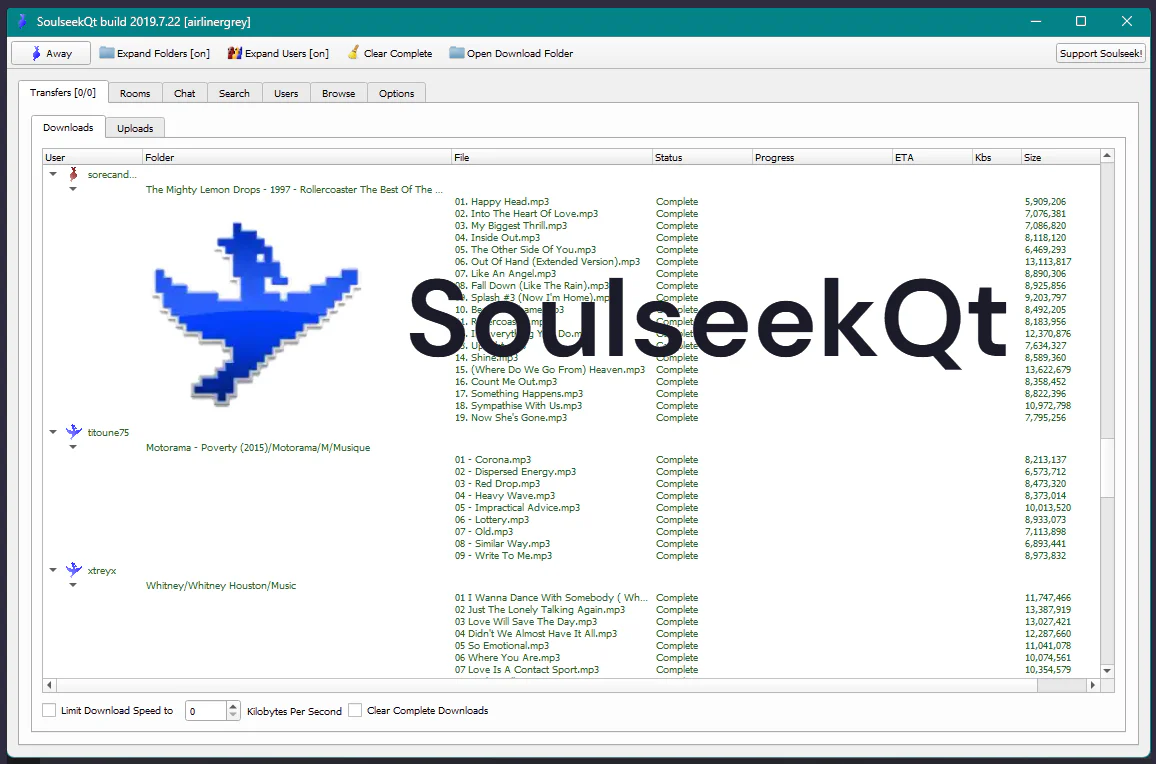Collapse the sorecand downloads tree
The height and width of the screenshot is (764, 1156).
[x=53, y=174]
